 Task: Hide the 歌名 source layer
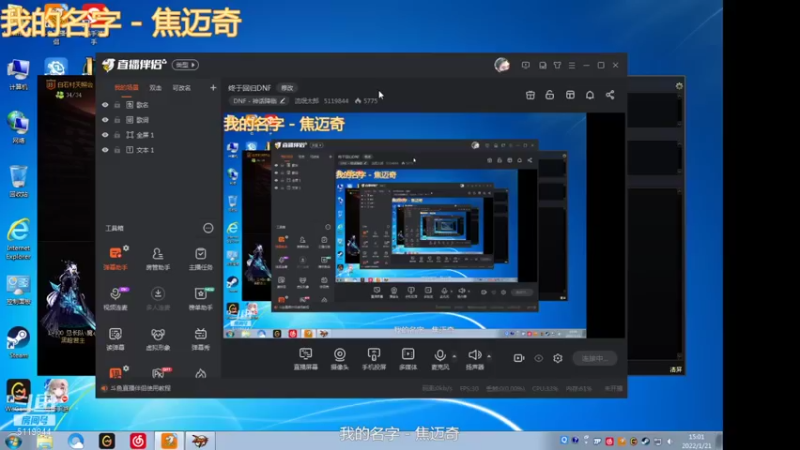[105, 105]
